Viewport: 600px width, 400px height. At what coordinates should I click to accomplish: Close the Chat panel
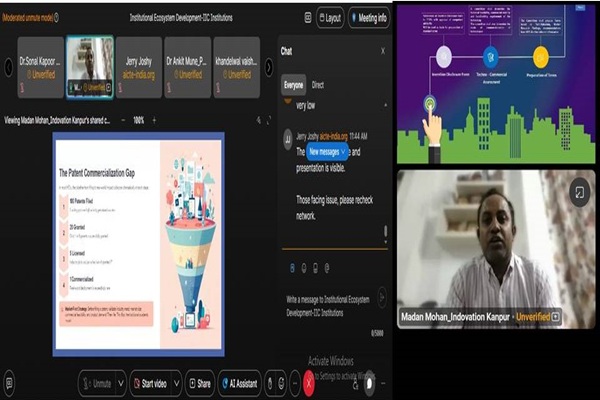[x=382, y=50]
